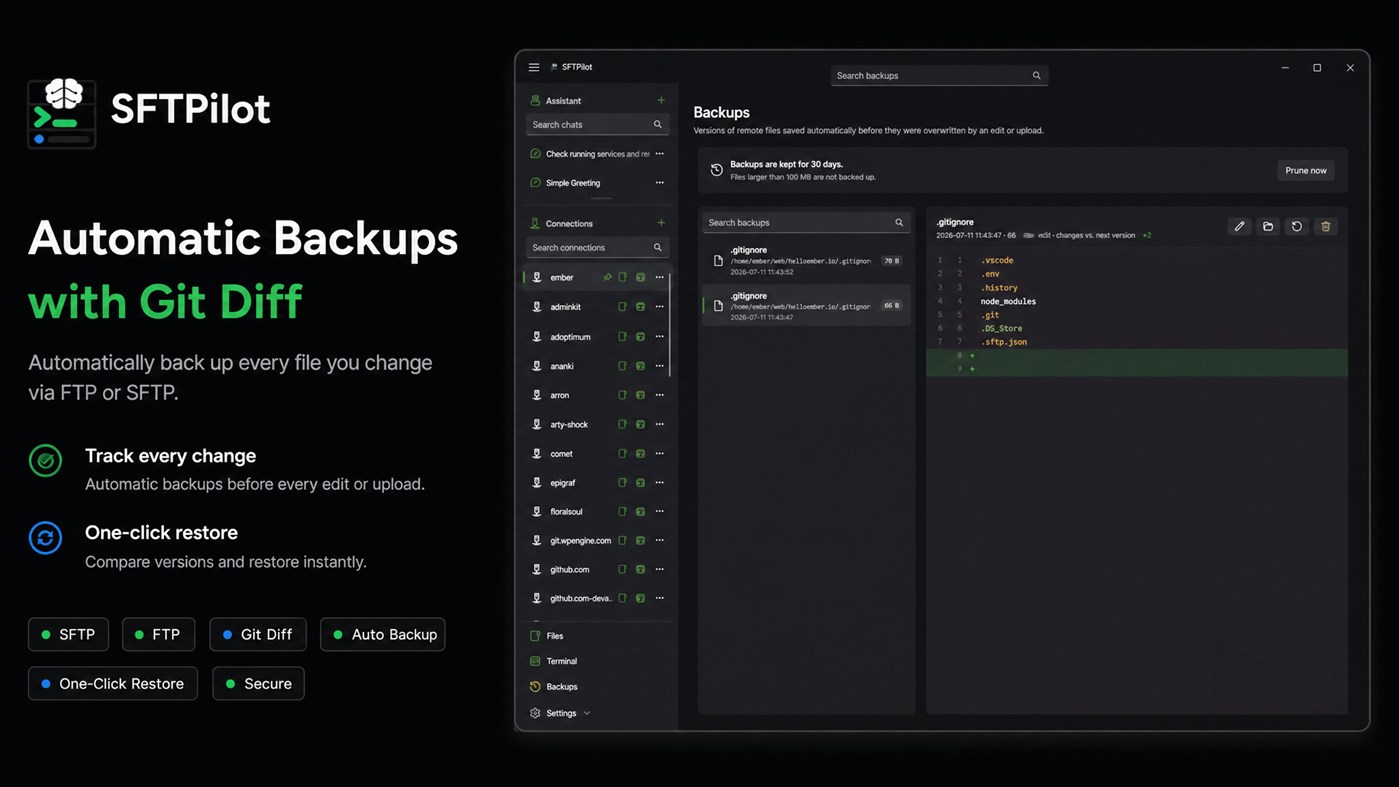
Task: Click search icon in top Search backups bar
Action: (1037, 76)
